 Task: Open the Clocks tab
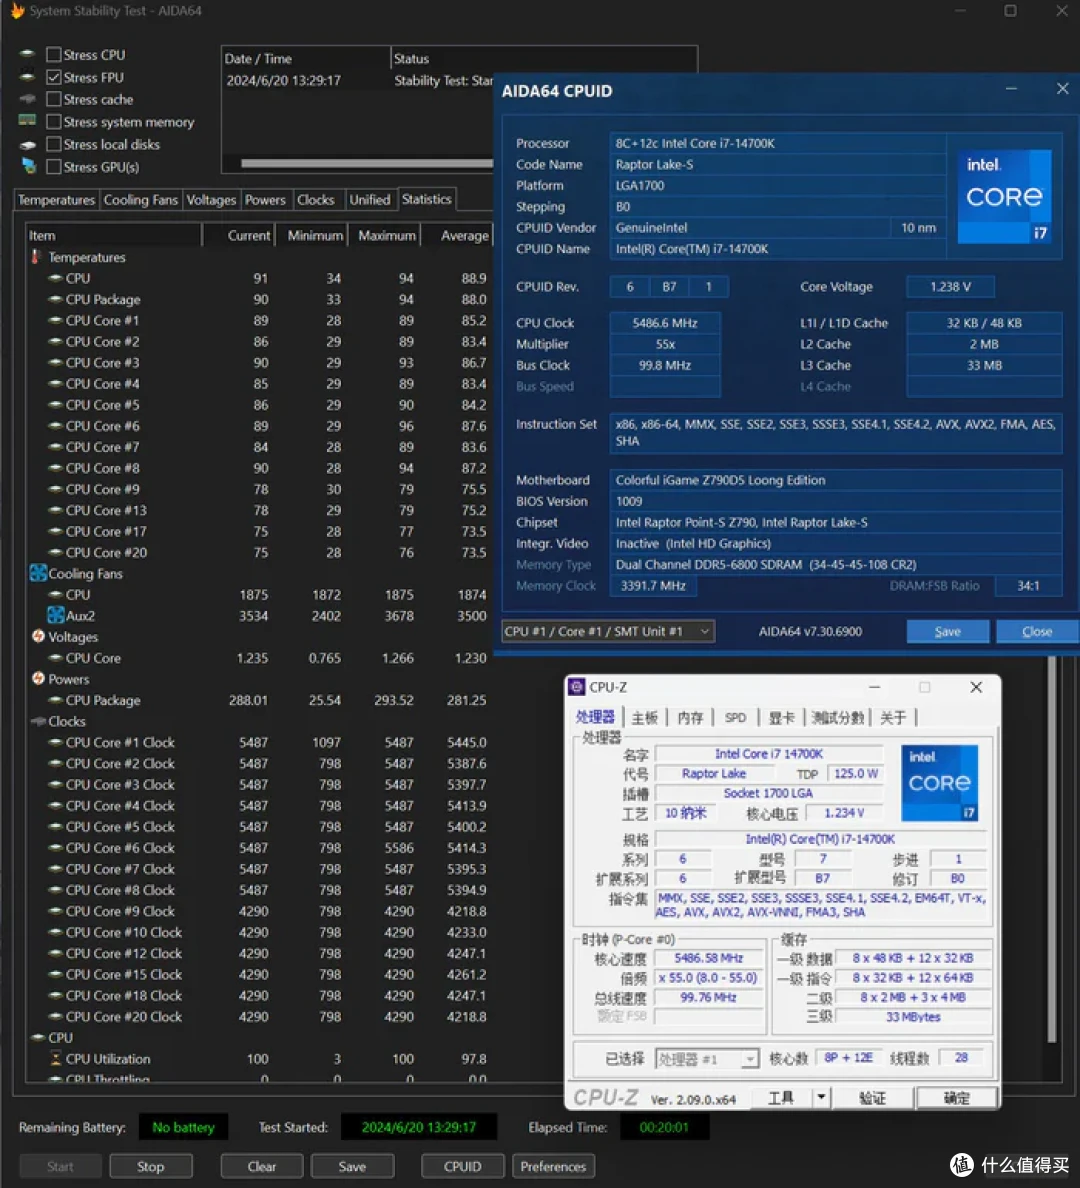(x=315, y=200)
